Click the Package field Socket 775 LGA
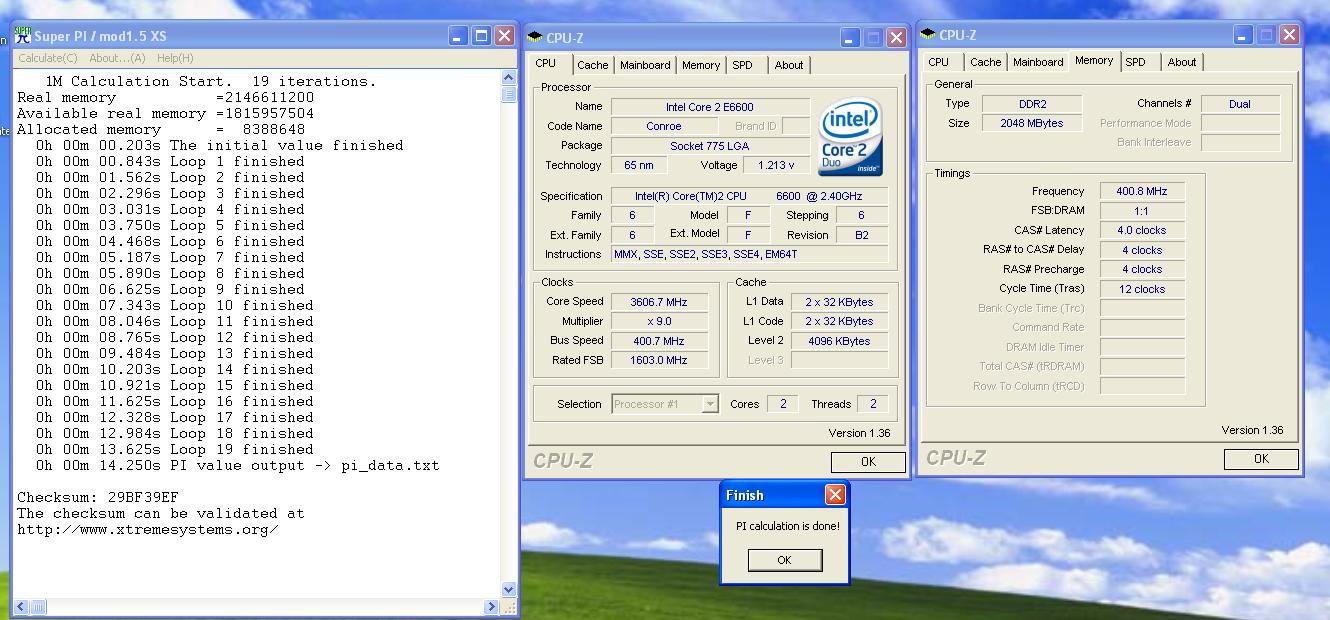 710,146
